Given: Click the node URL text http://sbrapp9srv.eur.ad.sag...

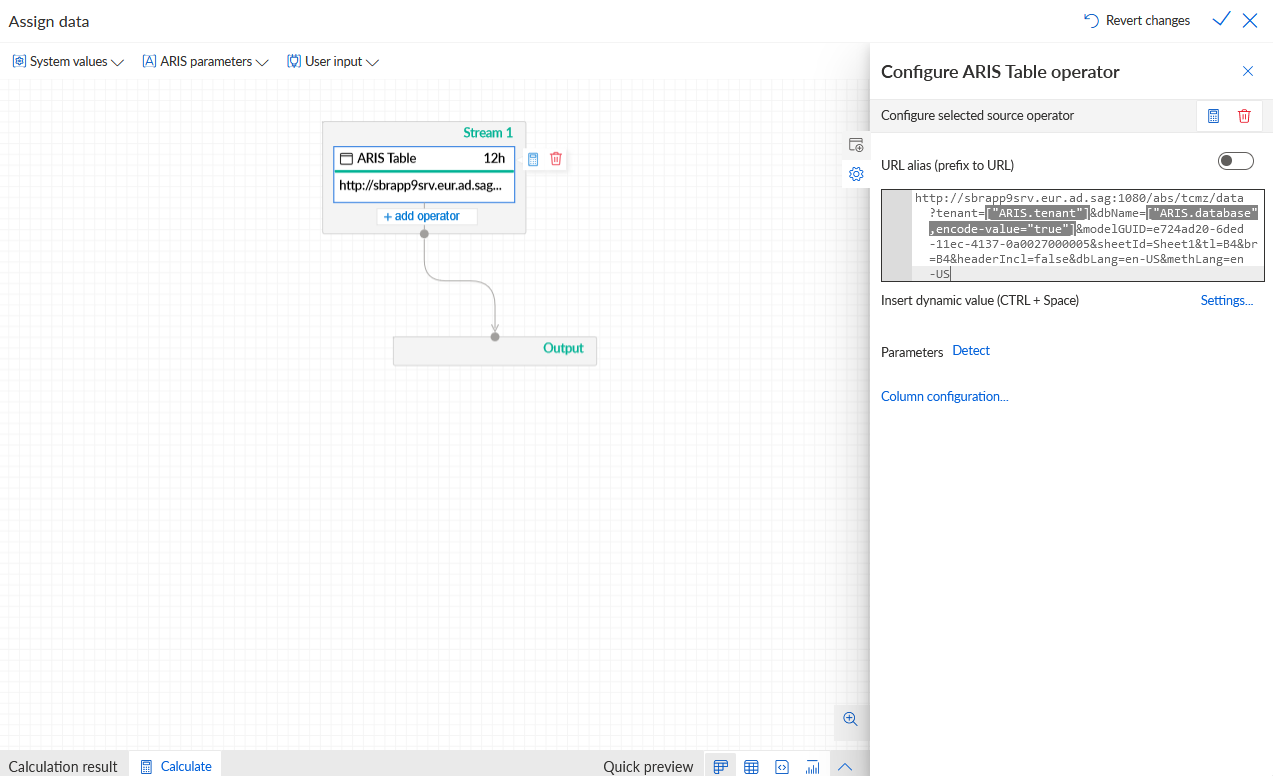Looking at the screenshot, I should 421,186.
